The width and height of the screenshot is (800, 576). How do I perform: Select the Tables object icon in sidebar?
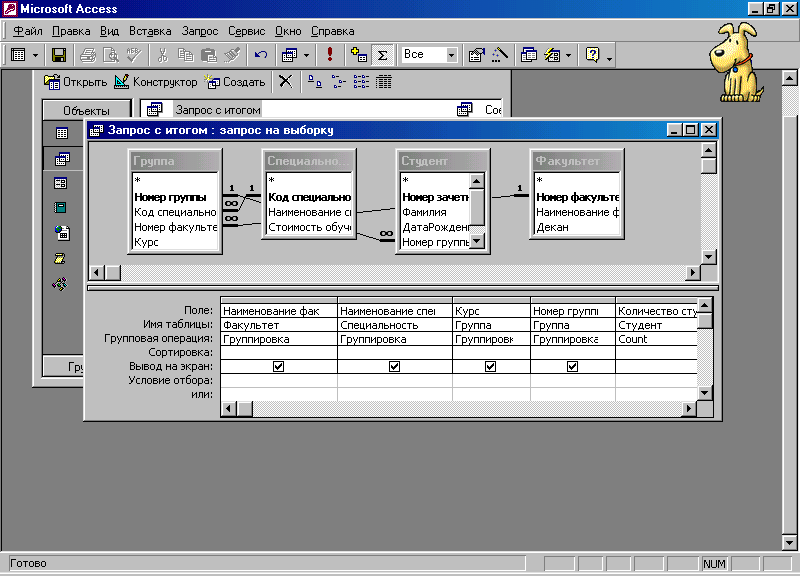click(62, 134)
